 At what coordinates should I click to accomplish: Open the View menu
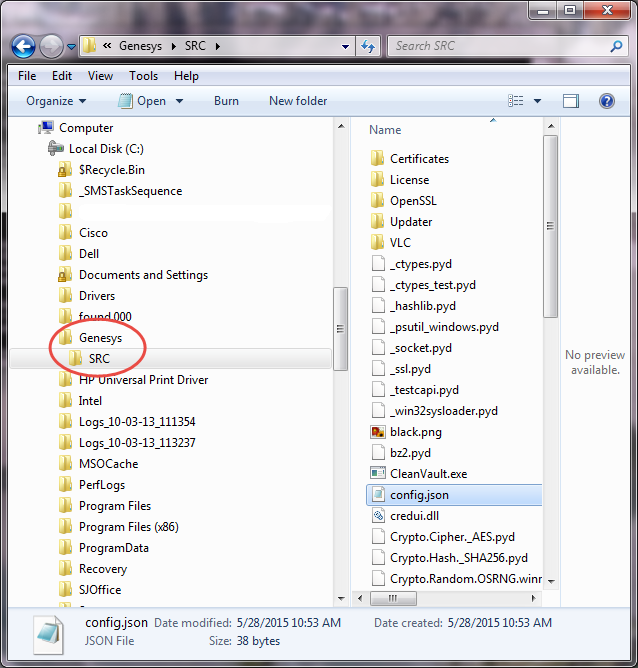(100, 76)
